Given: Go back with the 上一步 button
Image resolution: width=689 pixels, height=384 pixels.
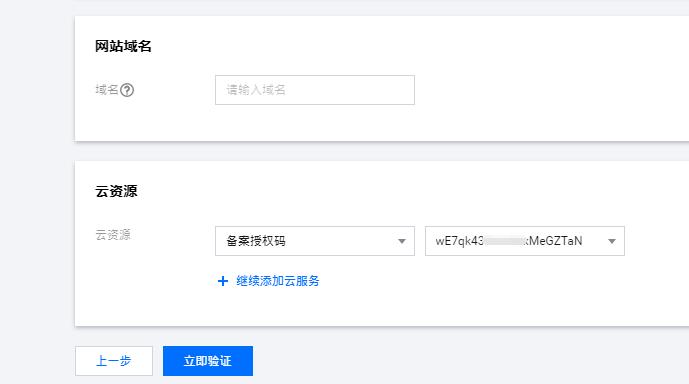Looking at the screenshot, I should click(x=114, y=361).
